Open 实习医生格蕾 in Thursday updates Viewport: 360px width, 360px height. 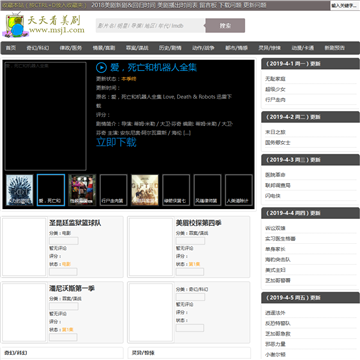pyautogui.click(x=280, y=239)
